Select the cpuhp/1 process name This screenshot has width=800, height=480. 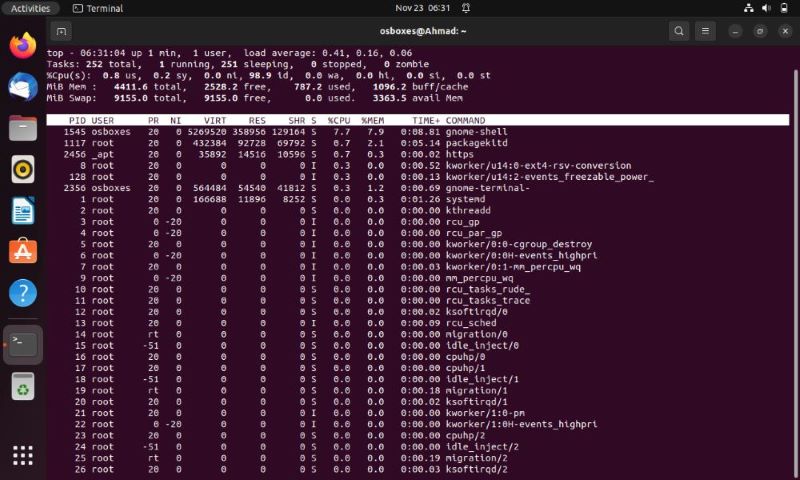click(465, 368)
